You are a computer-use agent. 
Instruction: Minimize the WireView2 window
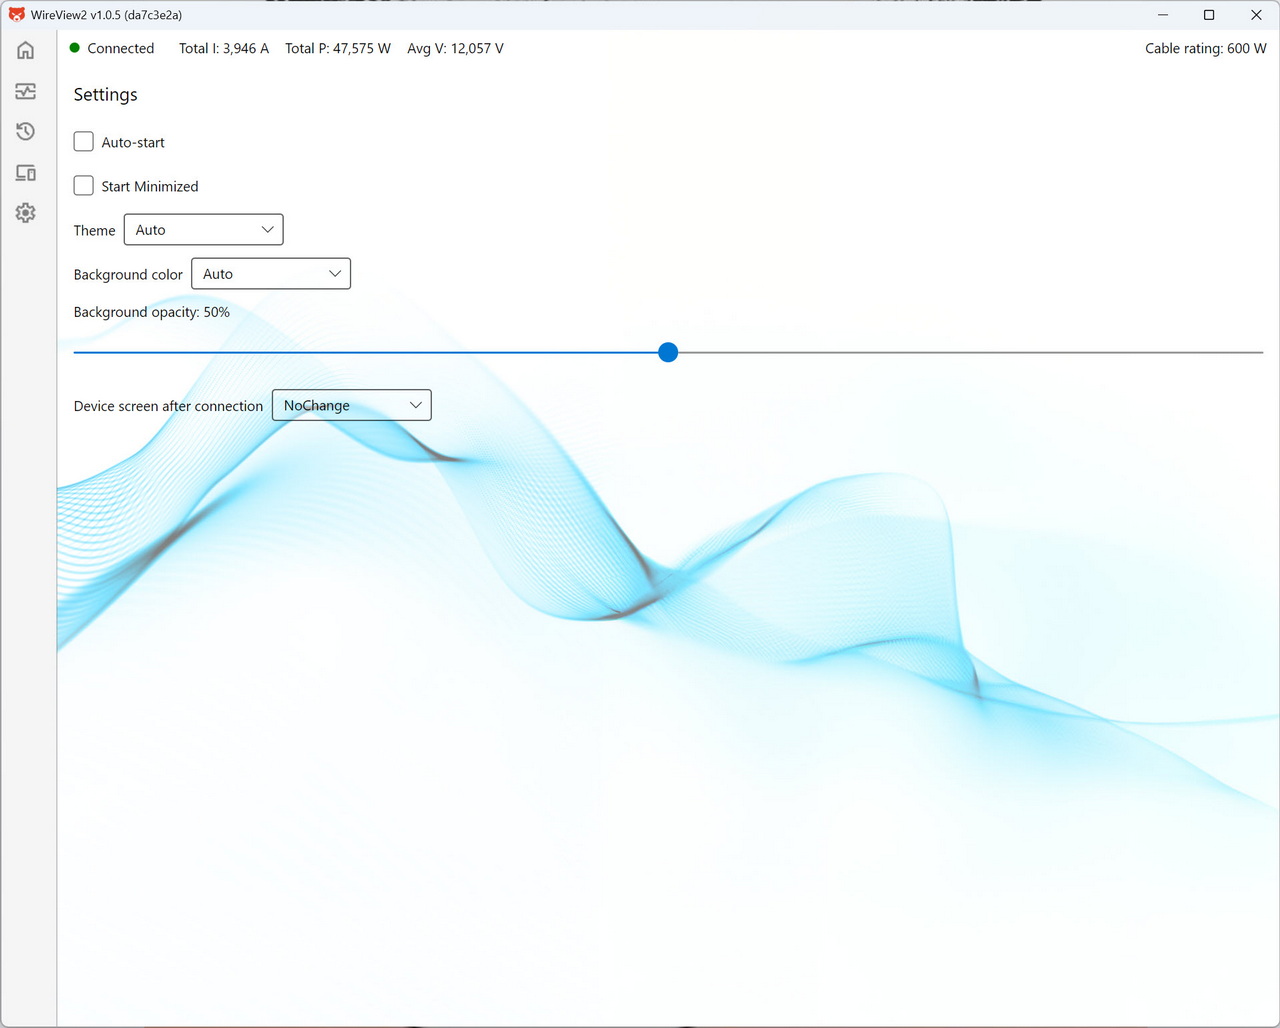pos(1163,15)
